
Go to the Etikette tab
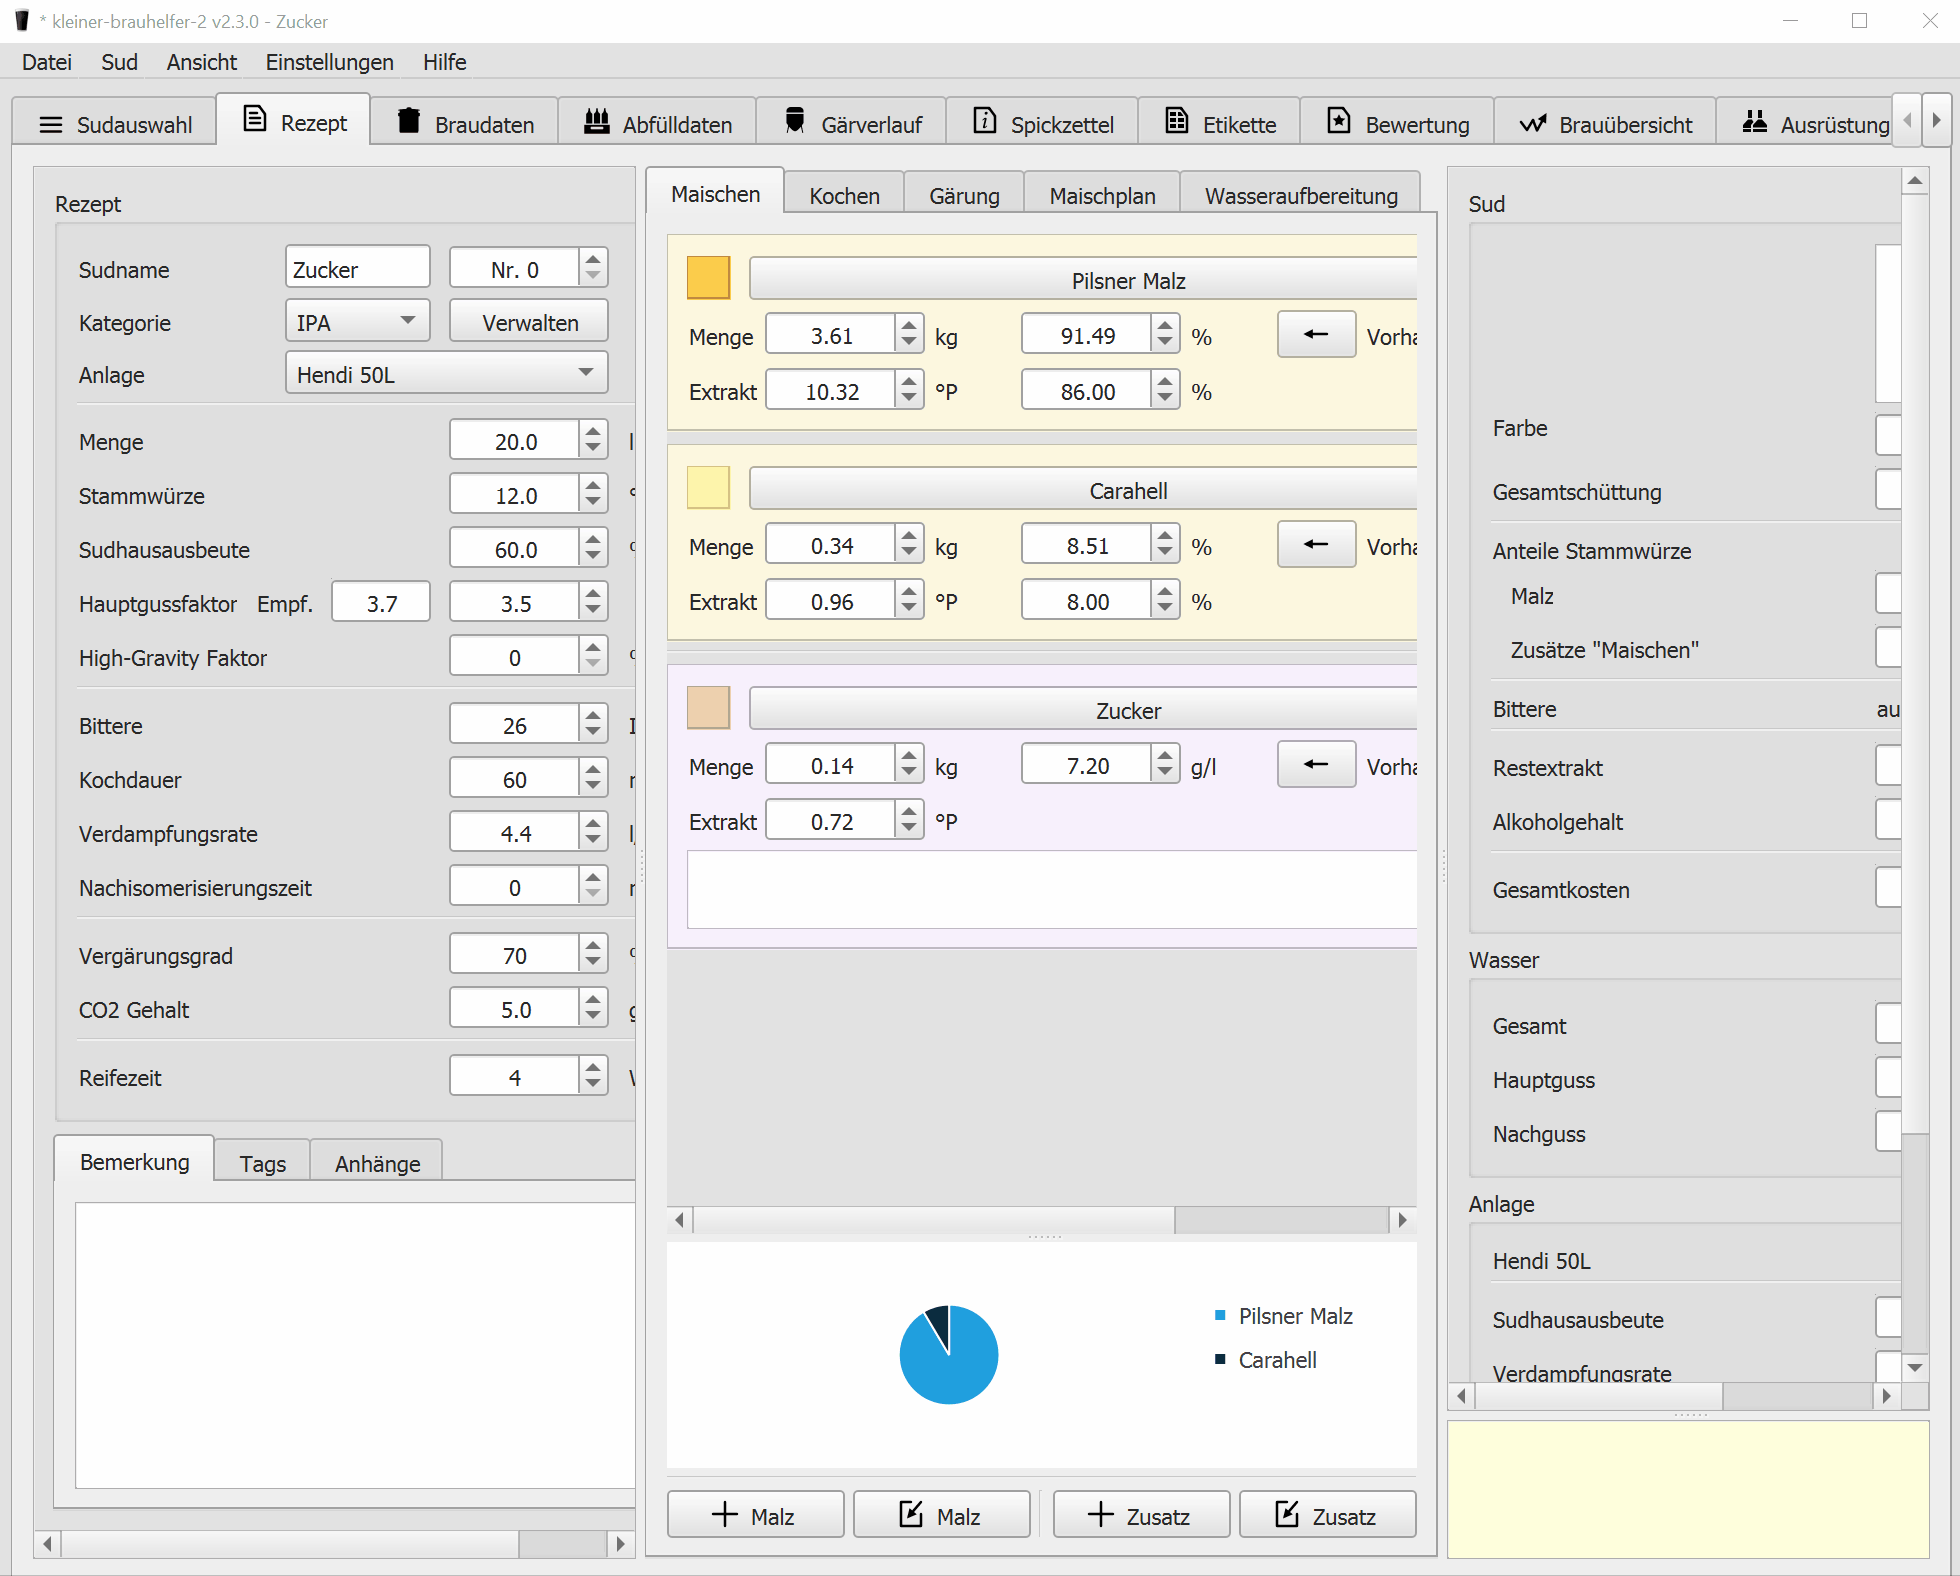click(x=1221, y=124)
